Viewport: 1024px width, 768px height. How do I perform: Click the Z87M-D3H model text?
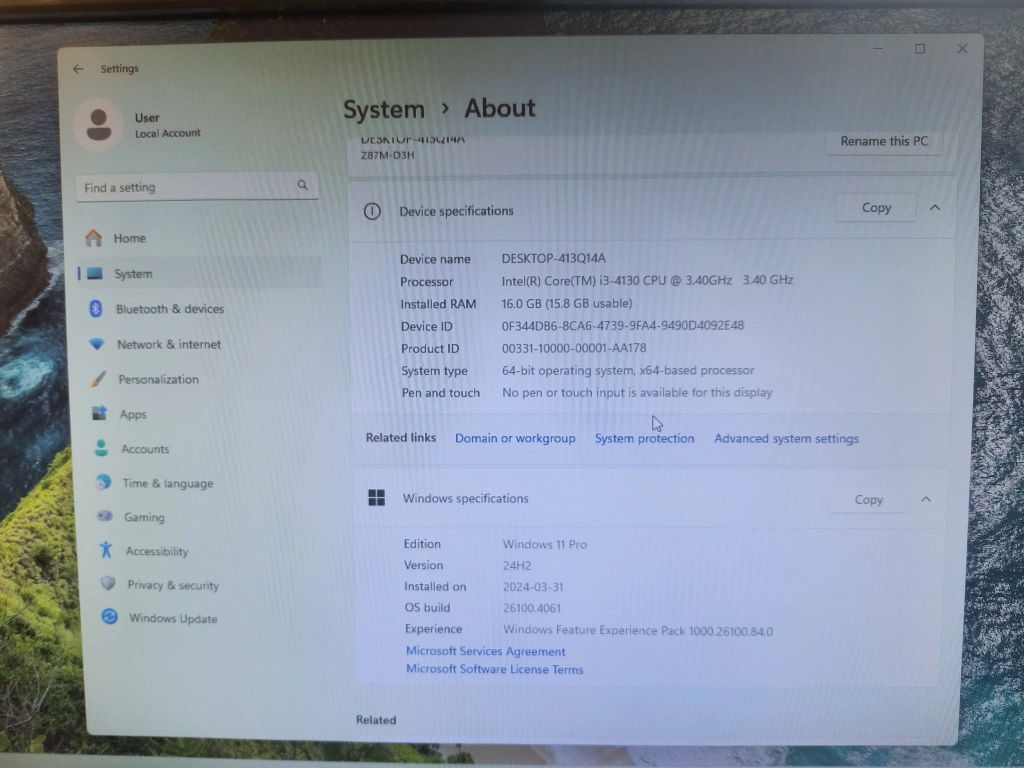(388, 155)
